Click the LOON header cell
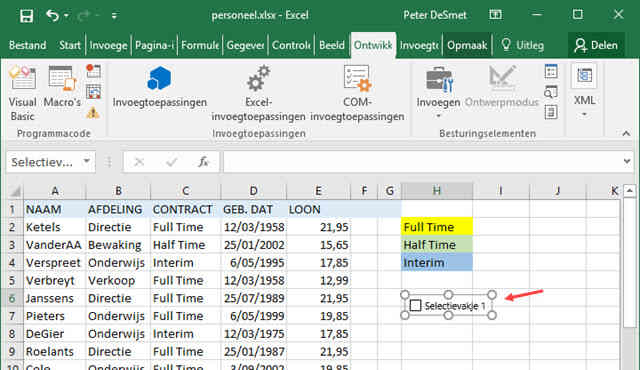The width and height of the screenshot is (640, 370). pos(318,209)
